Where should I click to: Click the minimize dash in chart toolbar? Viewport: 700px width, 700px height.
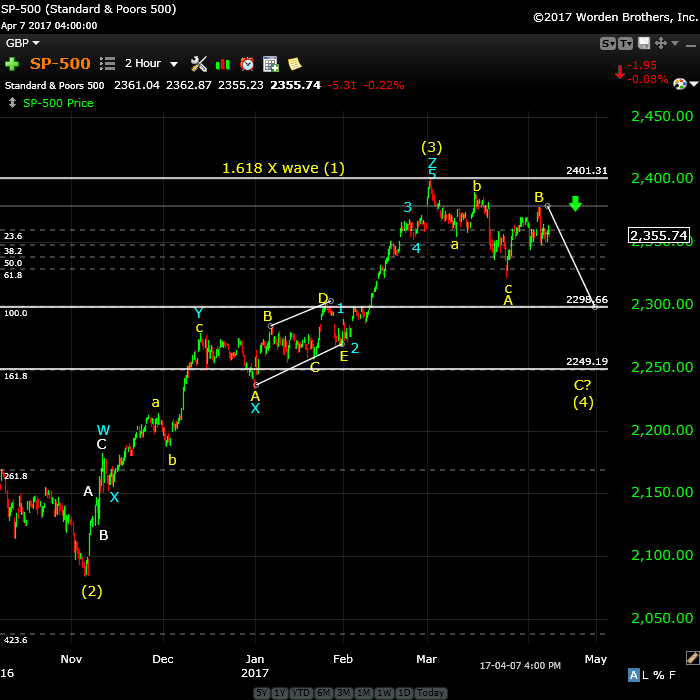pos(691,46)
